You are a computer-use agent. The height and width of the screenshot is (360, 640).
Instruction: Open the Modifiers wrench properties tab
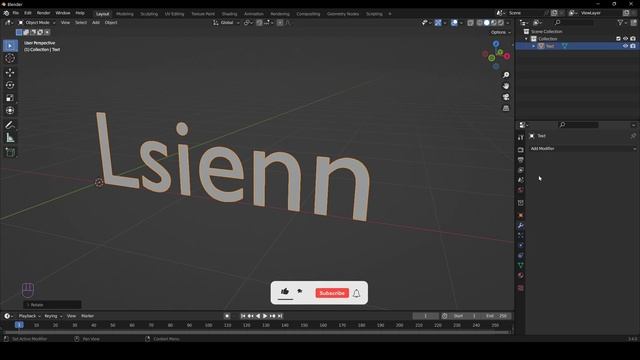[x=520, y=226]
